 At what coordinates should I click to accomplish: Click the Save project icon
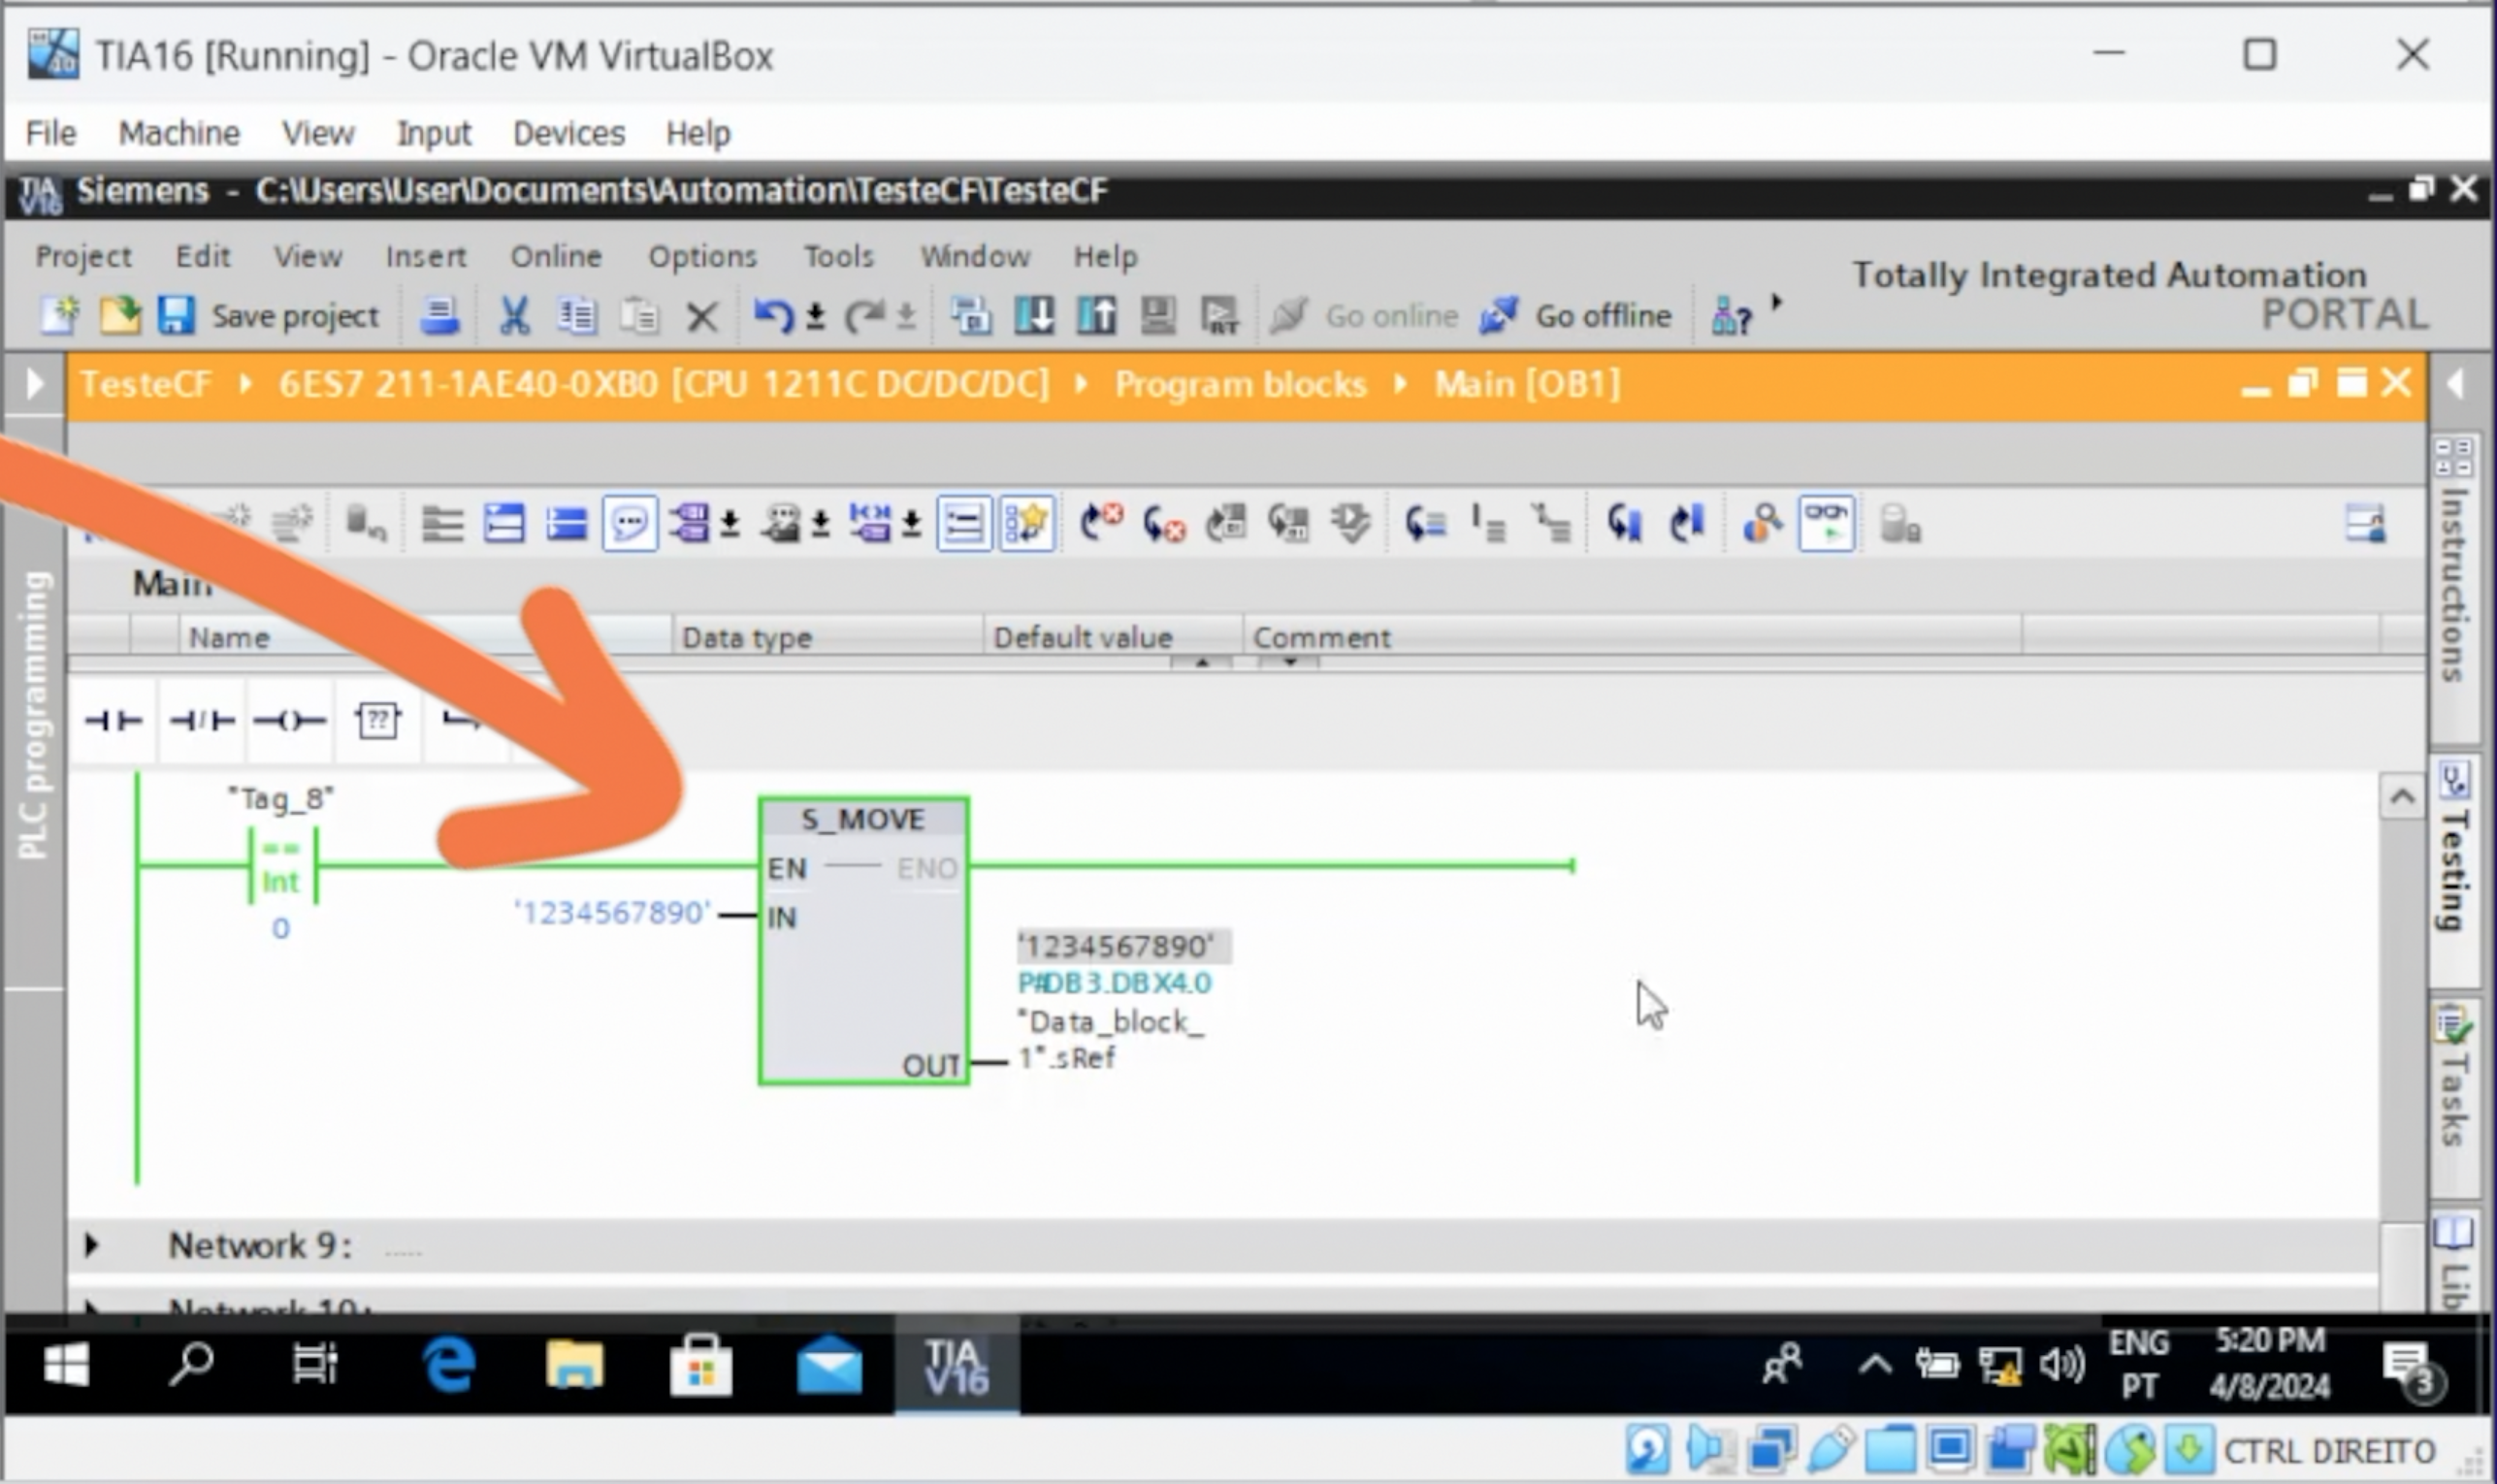(176, 316)
